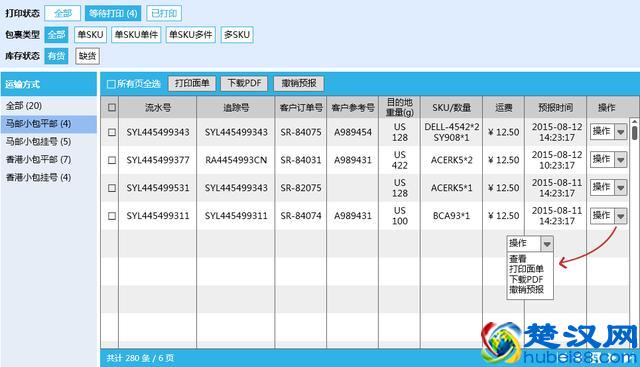Click the 打印面单 toolbar button
The image size is (640, 367).
192,83
